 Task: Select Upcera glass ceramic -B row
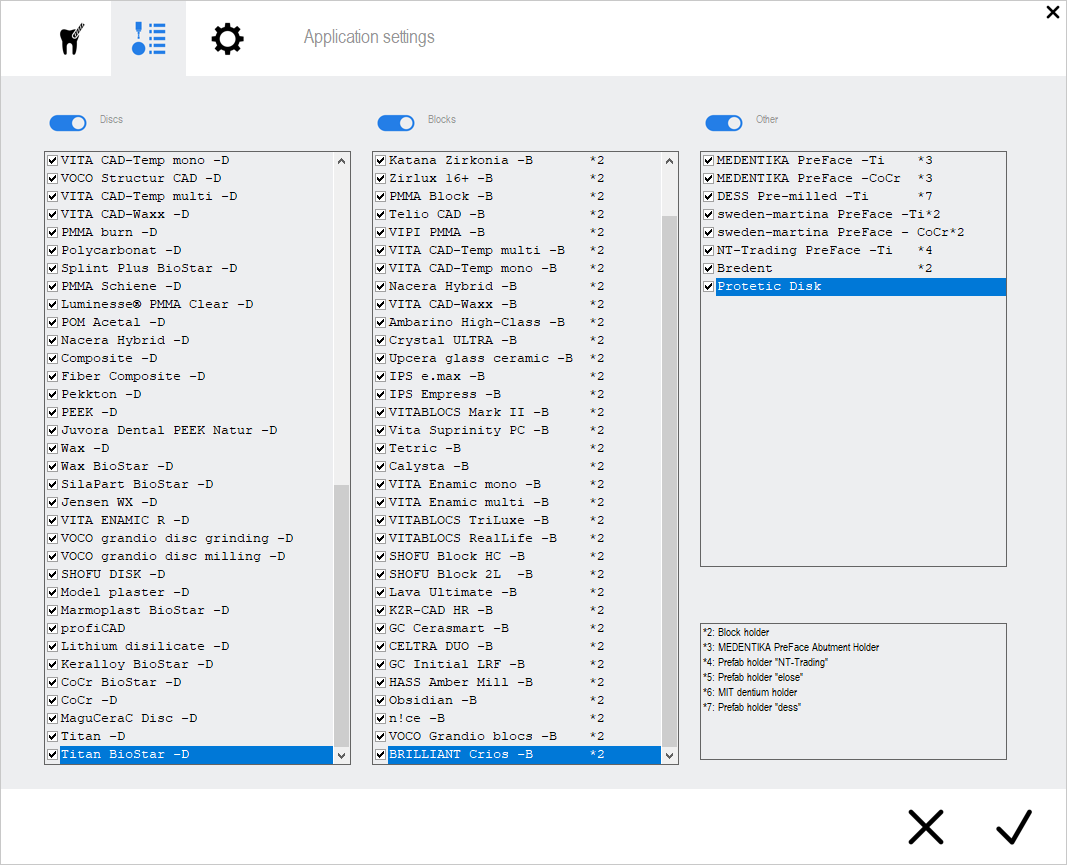tap(518, 358)
